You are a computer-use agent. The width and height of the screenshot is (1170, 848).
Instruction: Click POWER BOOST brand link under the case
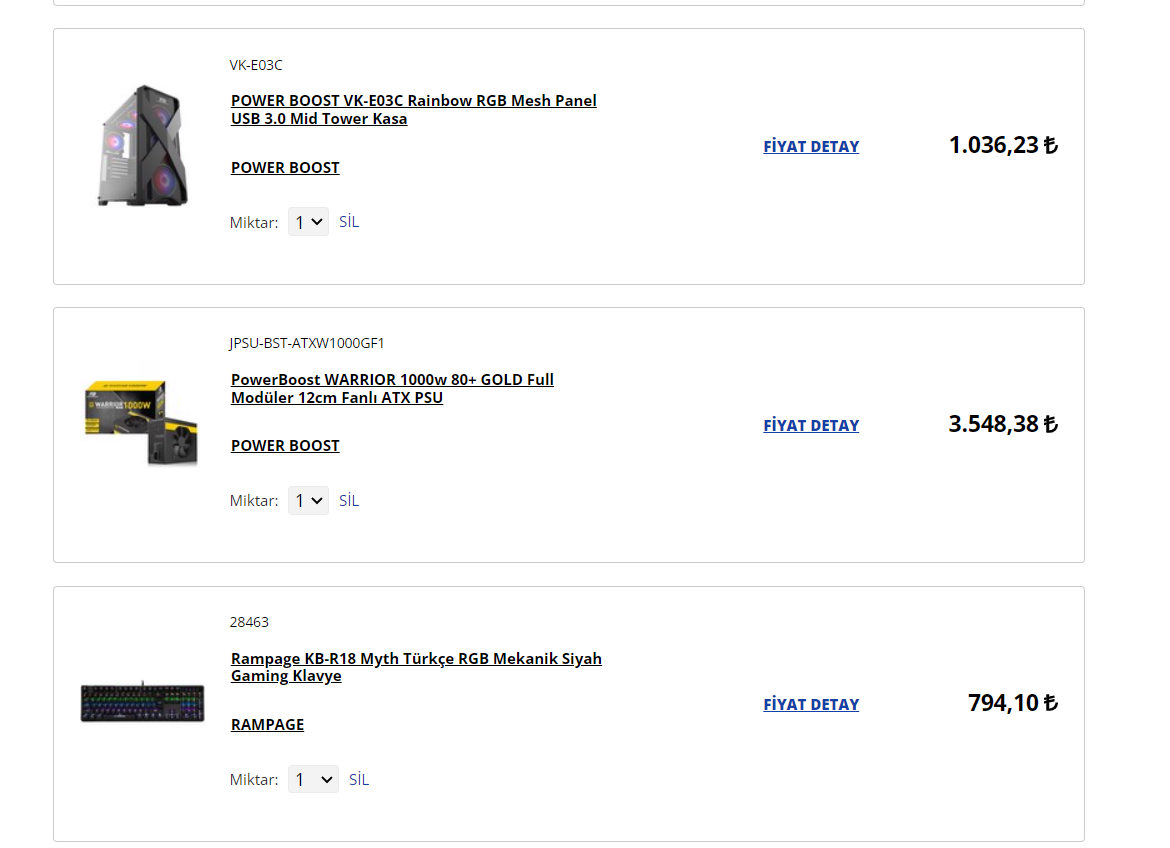coord(285,167)
